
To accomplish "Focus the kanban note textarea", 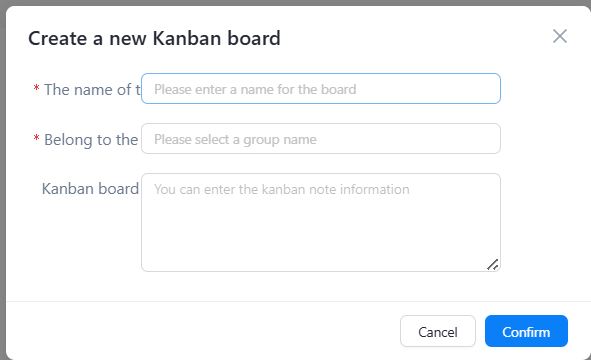I will point(321,222).
